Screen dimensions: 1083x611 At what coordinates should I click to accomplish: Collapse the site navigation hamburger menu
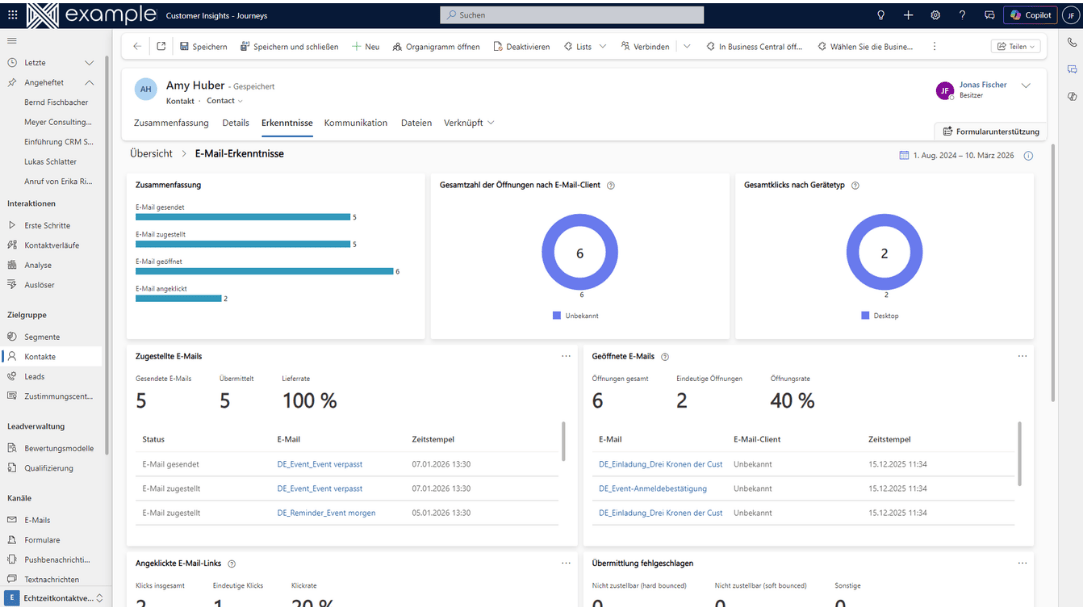(x=12, y=41)
